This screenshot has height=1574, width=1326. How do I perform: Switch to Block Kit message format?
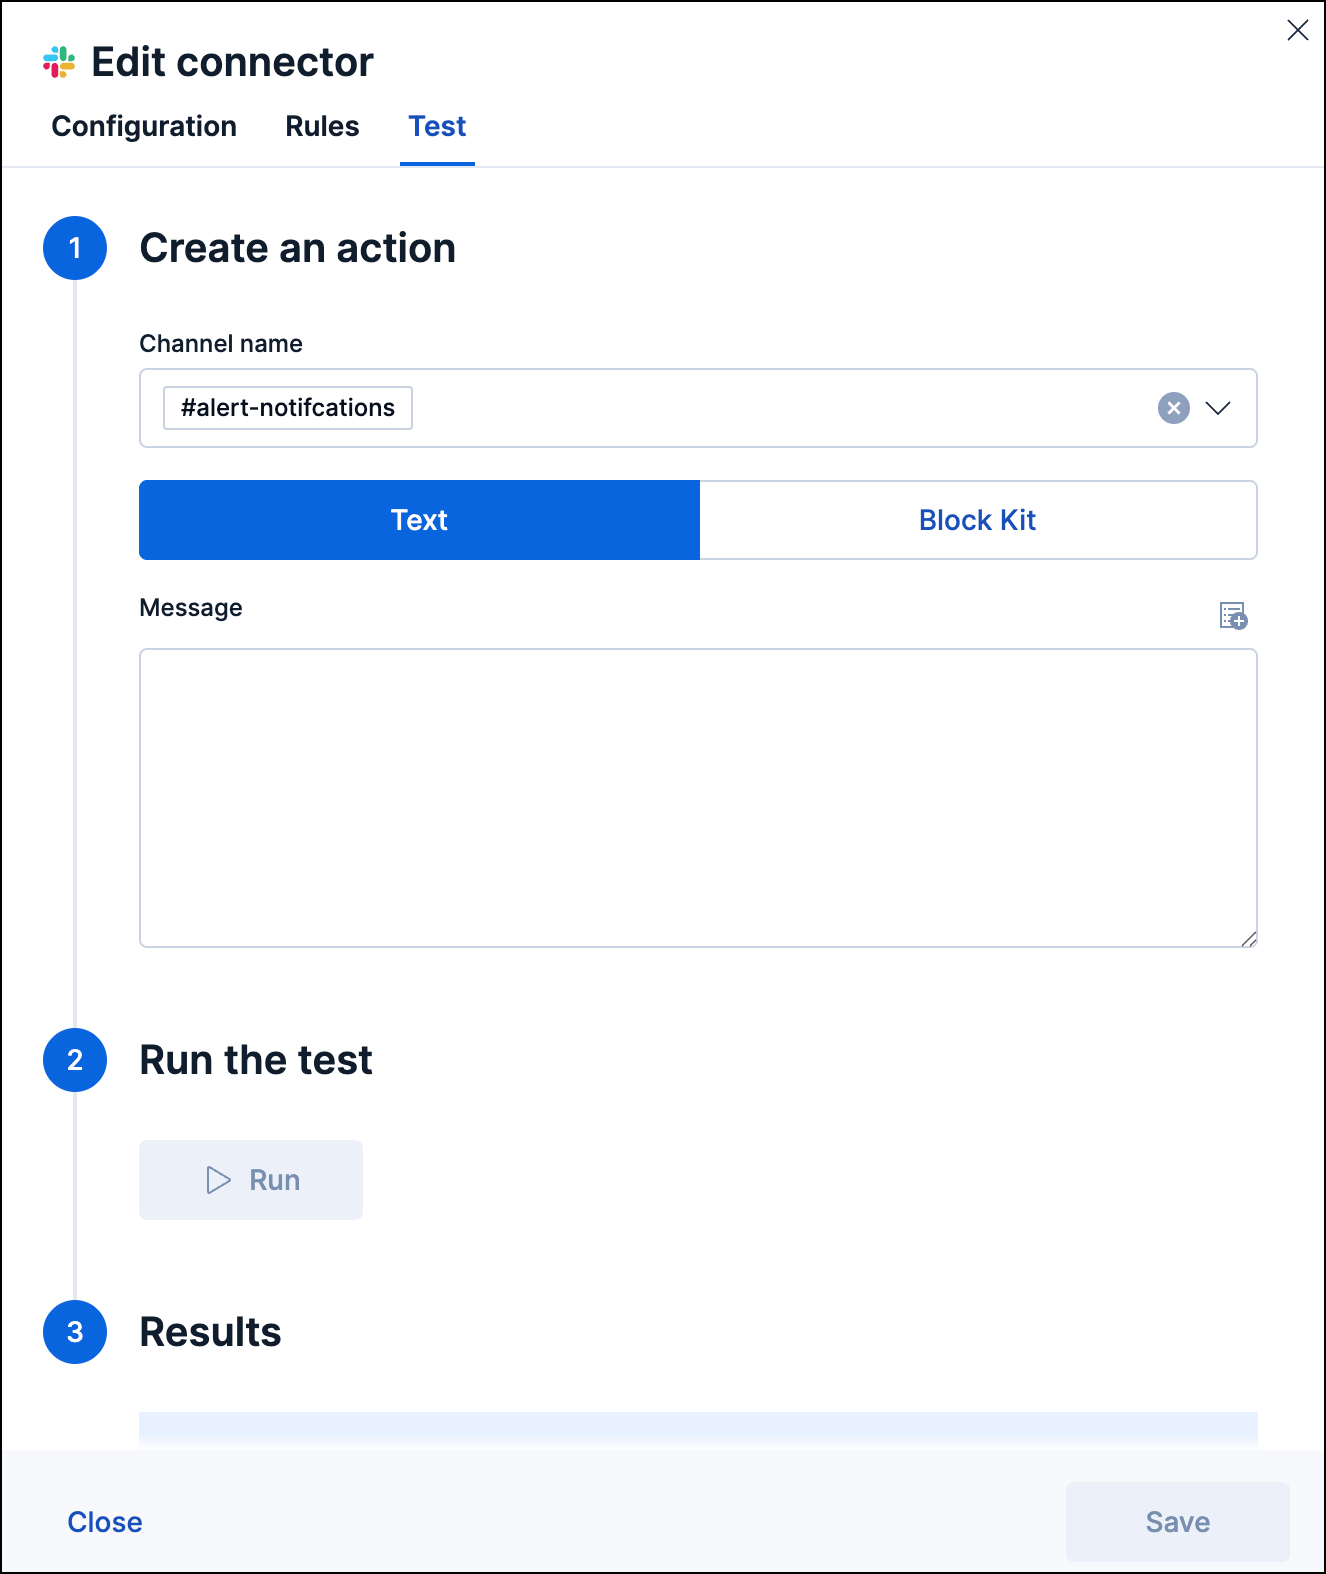977,520
